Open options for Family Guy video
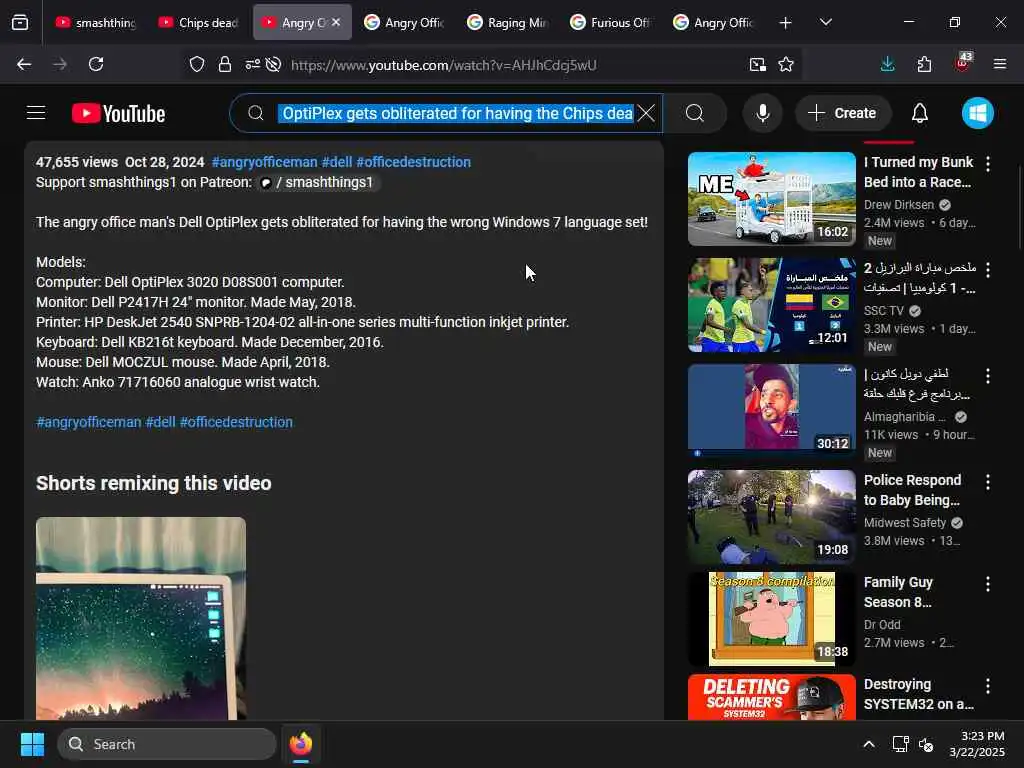 point(987,584)
